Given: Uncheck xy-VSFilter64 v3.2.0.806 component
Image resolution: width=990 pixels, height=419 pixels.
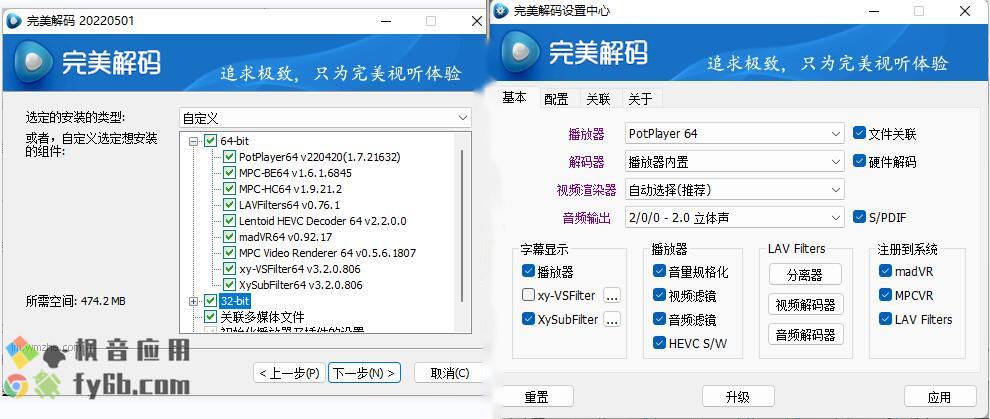Looking at the screenshot, I should click(x=229, y=269).
